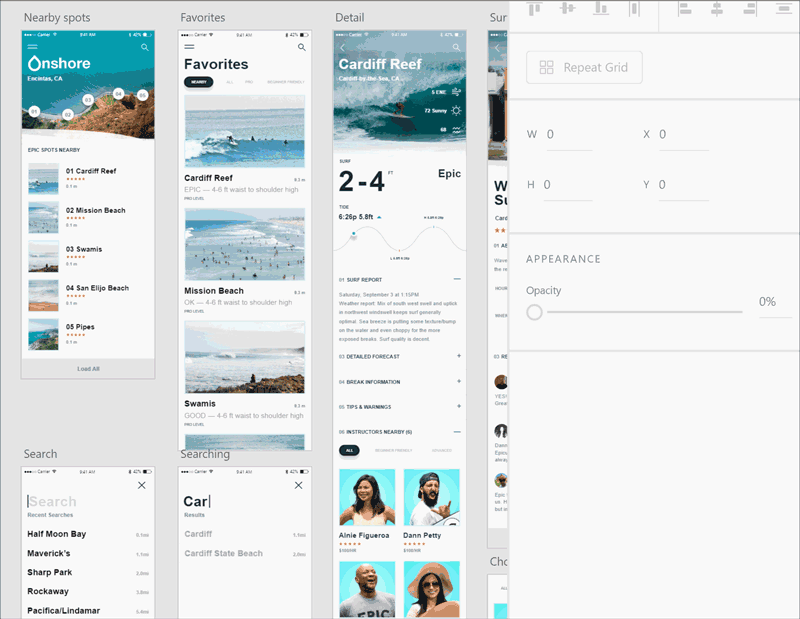This screenshot has height=619, width=800.
Task: Expand the 04 Break Information section
Action: 459,381
